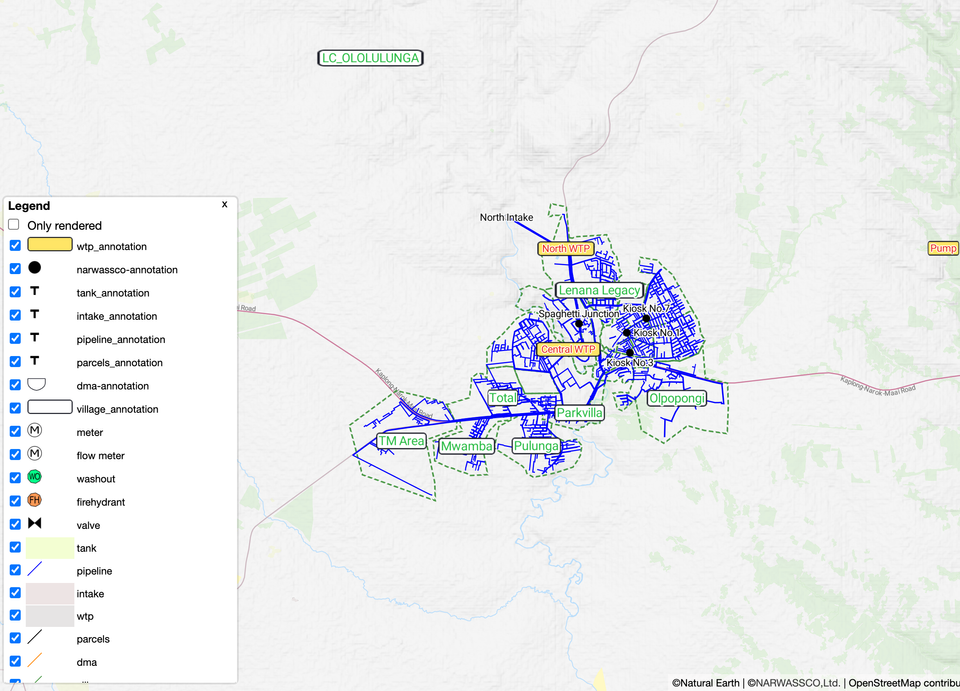Image resolution: width=960 pixels, height=691 pixels.
Task: Click the wtp_annotation yellow swatch
Action: point(50,244)
